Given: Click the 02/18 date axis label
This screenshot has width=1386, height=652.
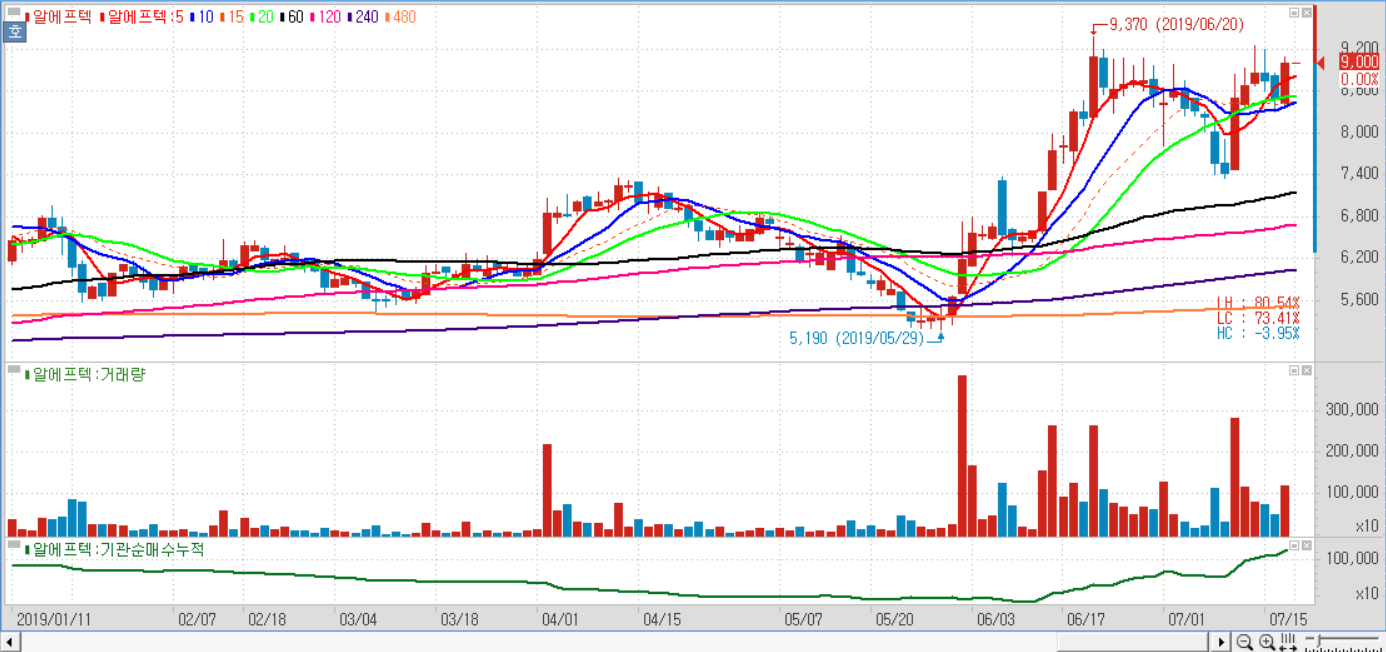Looking at the screenshot, I should [x=267, y=619].
